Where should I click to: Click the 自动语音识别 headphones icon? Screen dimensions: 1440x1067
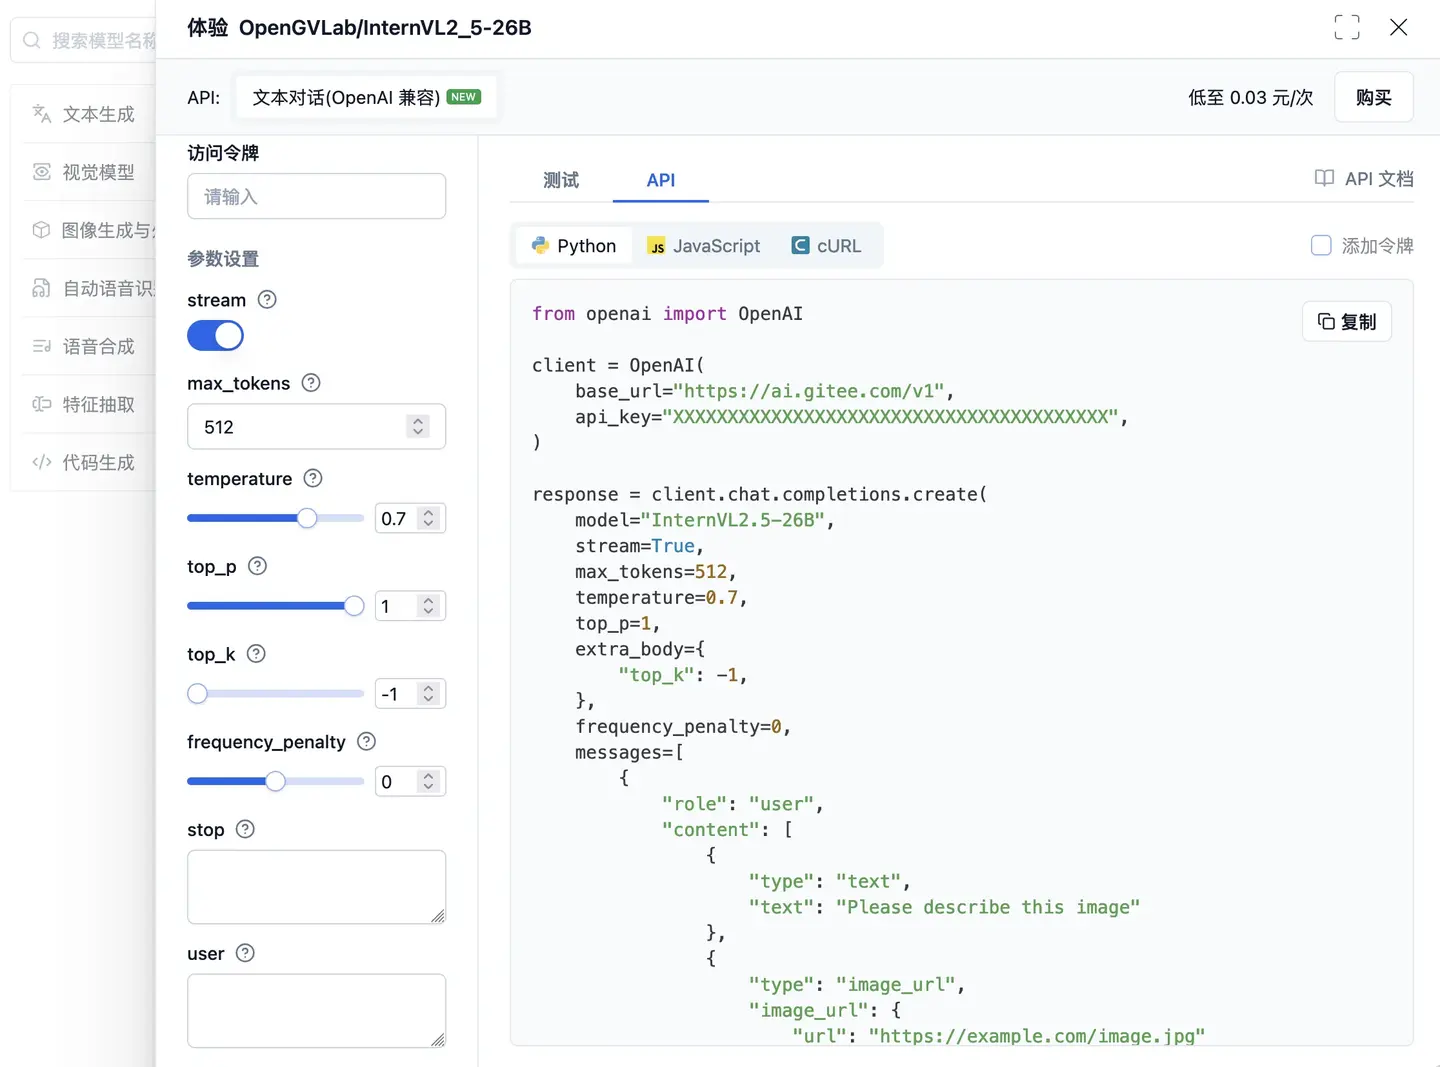(41, 288)
